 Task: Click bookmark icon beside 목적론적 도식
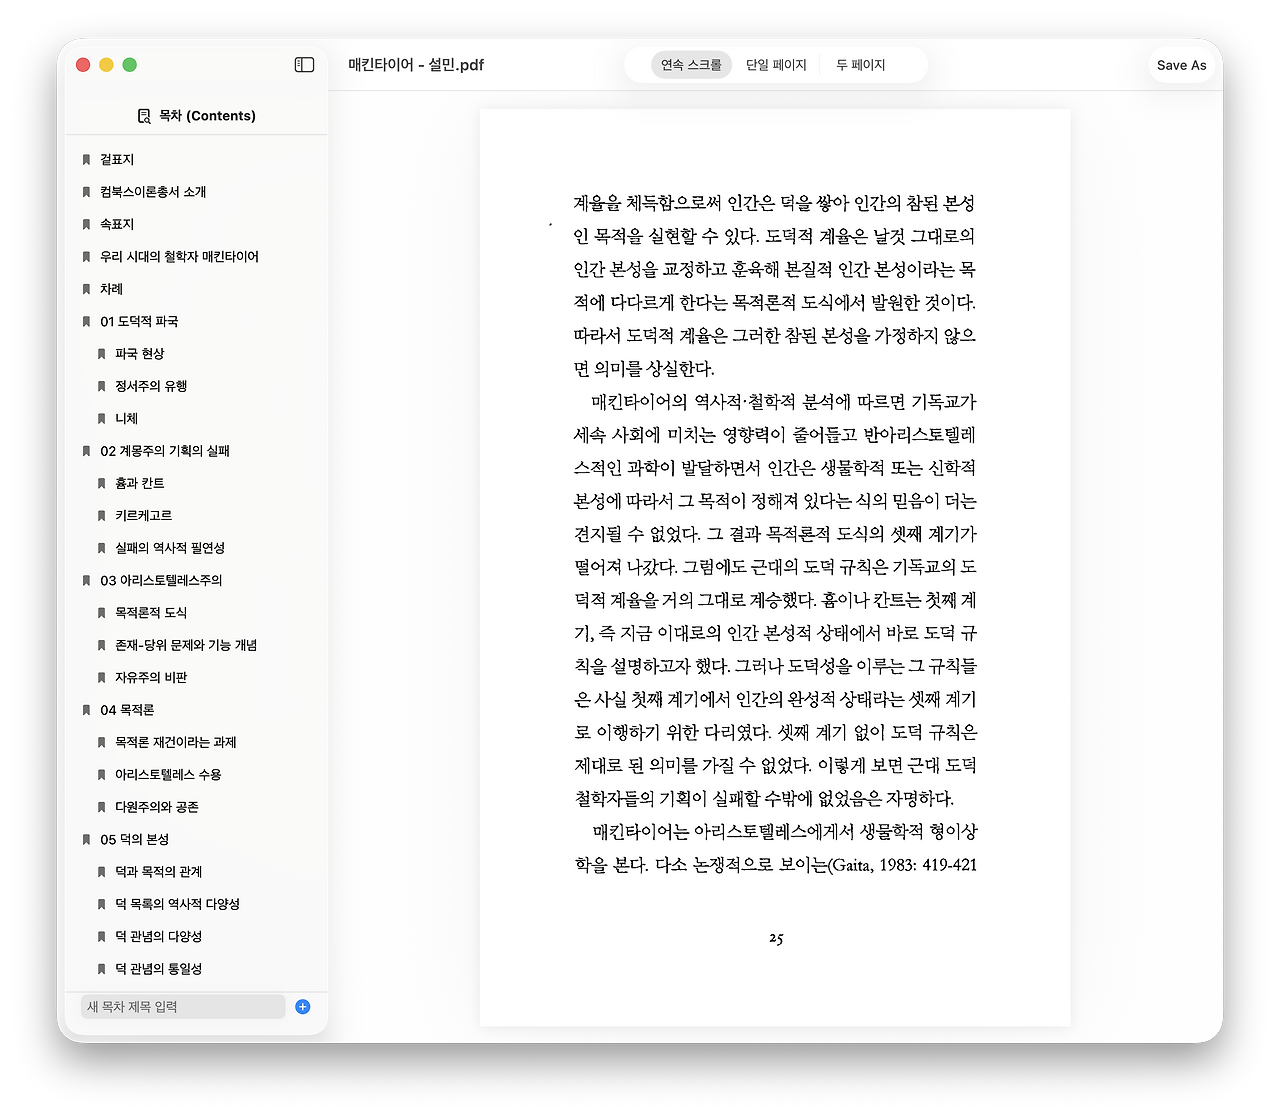[x=101, y=613]
